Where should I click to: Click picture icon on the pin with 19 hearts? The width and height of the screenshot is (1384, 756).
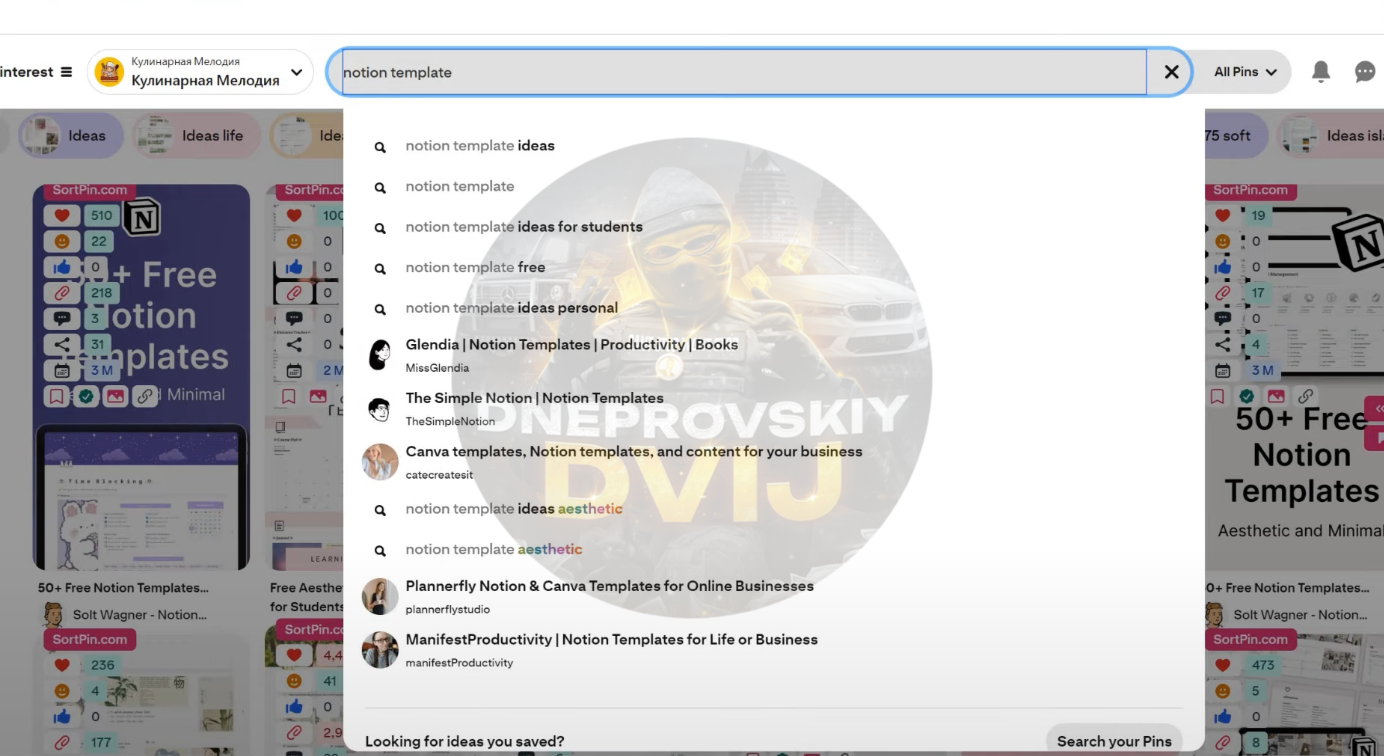click(x=1277, y=396)
